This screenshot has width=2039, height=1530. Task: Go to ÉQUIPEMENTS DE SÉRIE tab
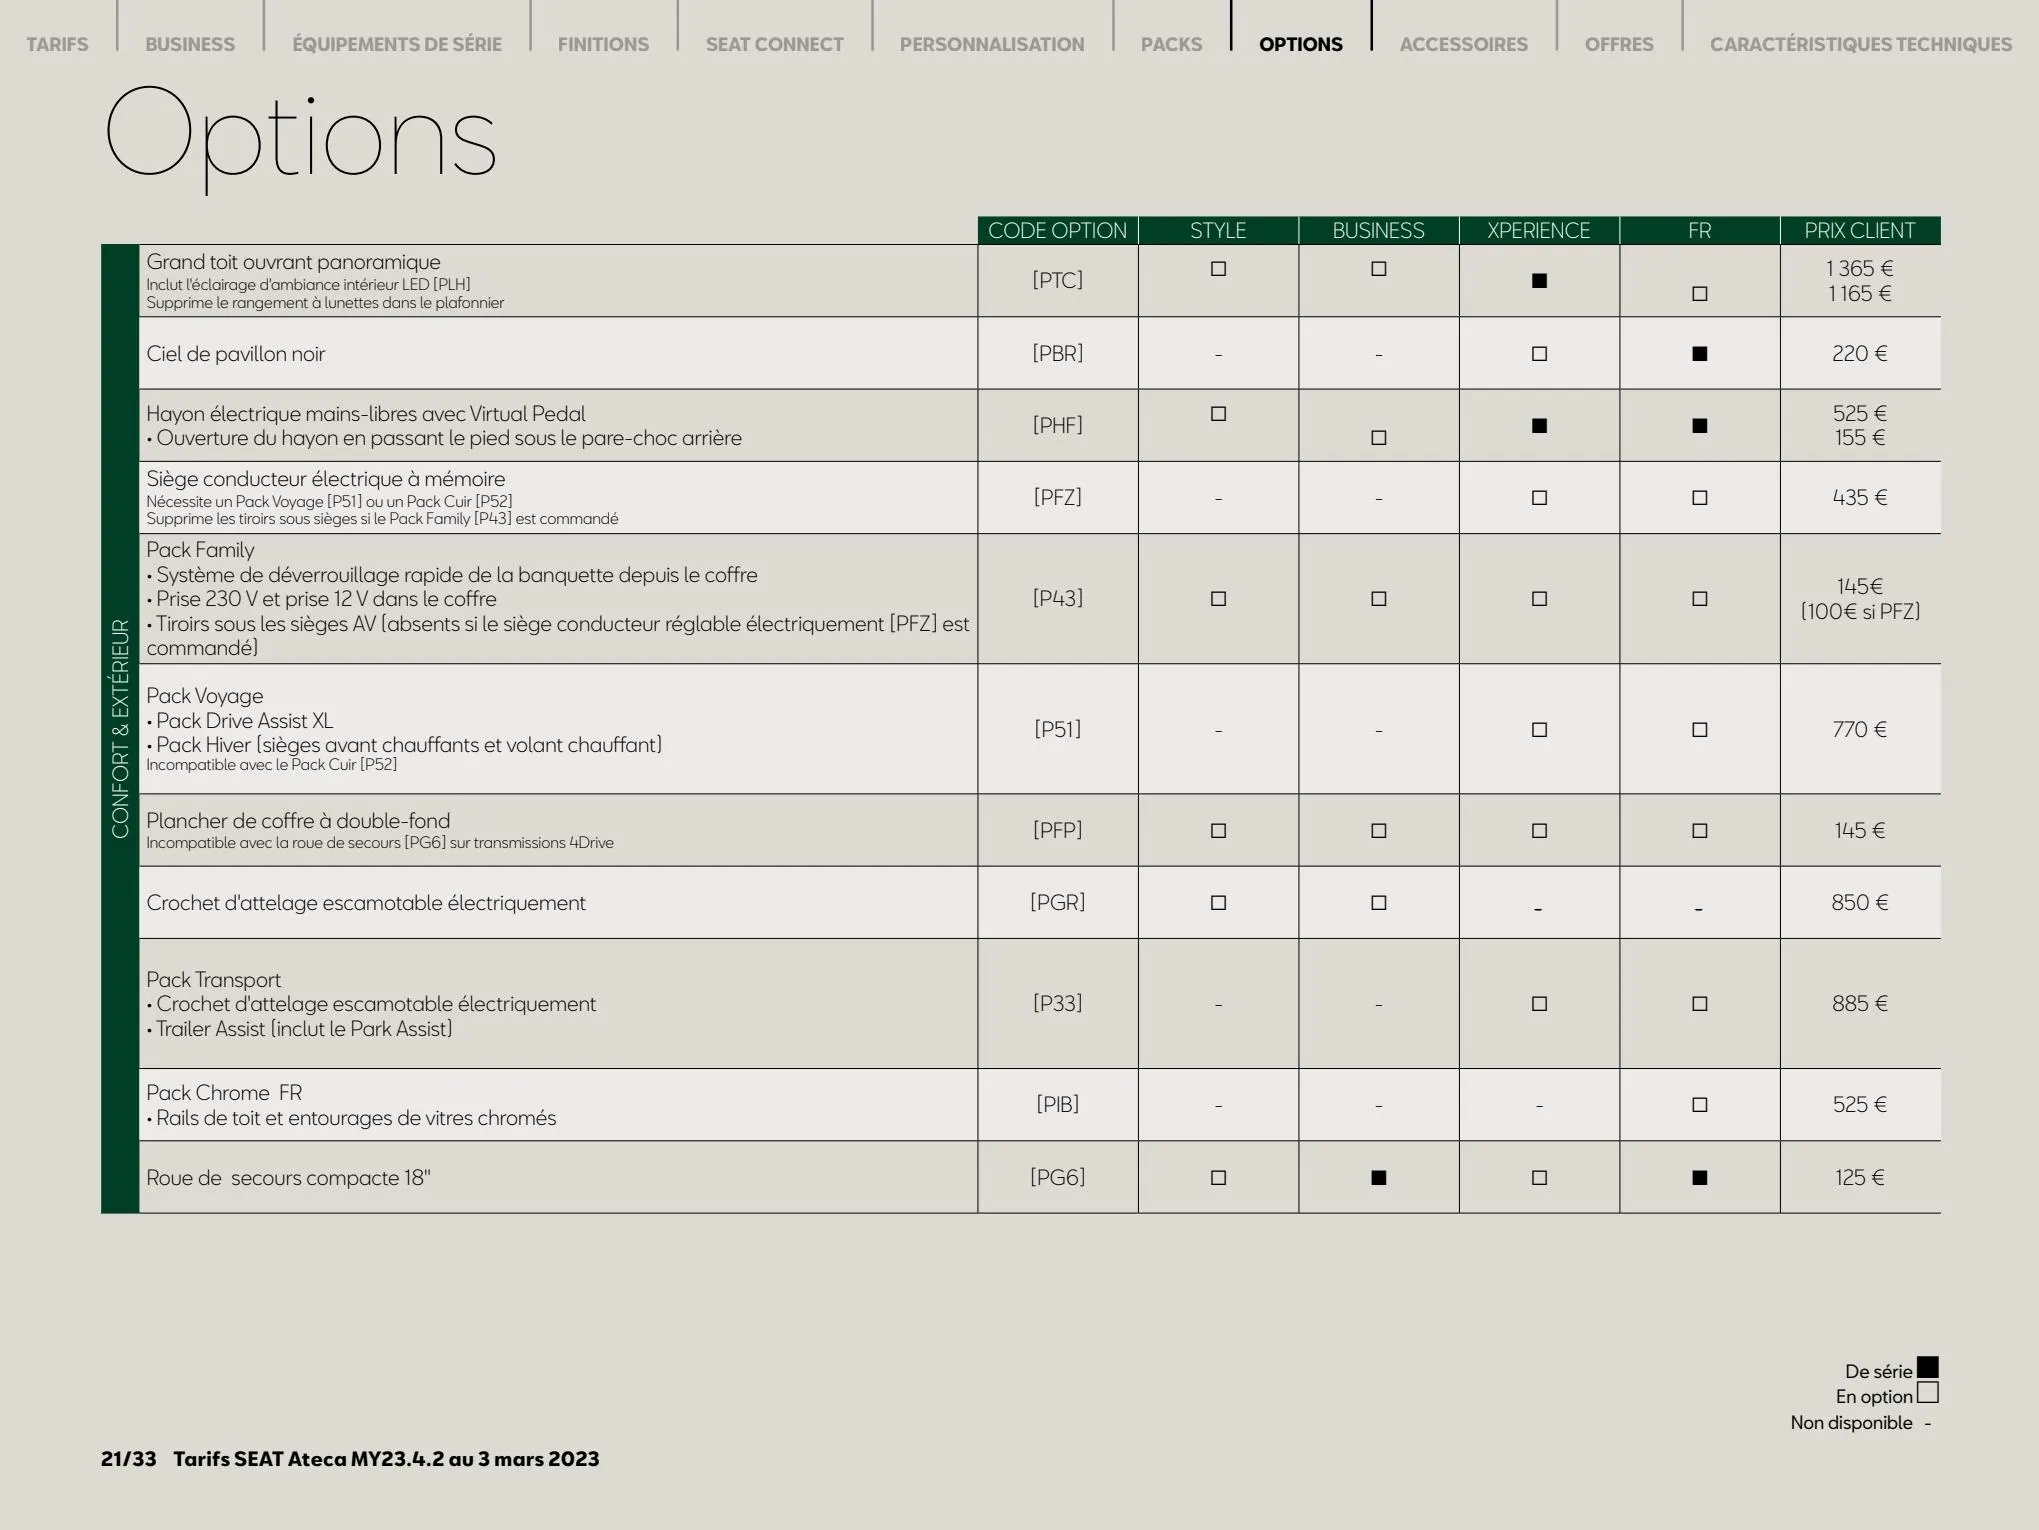coord(397,44)
